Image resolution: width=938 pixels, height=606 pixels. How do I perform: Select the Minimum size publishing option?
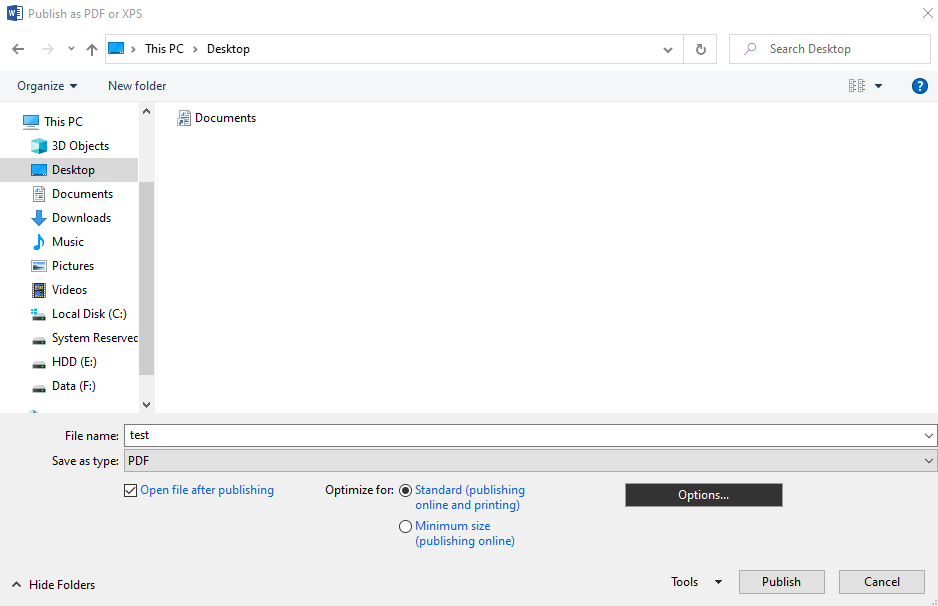coord(405,526)
